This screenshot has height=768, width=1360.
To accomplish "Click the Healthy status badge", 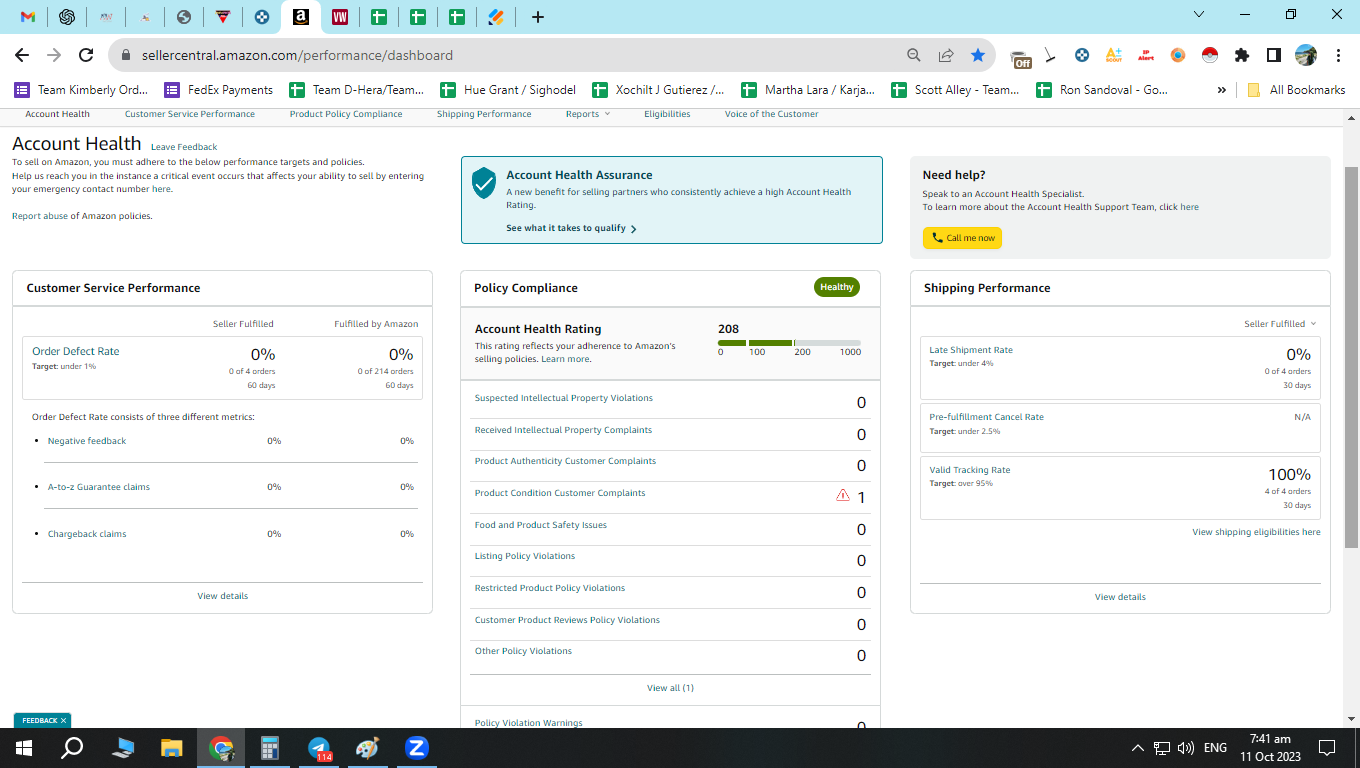I will click(x=837, y=287).
